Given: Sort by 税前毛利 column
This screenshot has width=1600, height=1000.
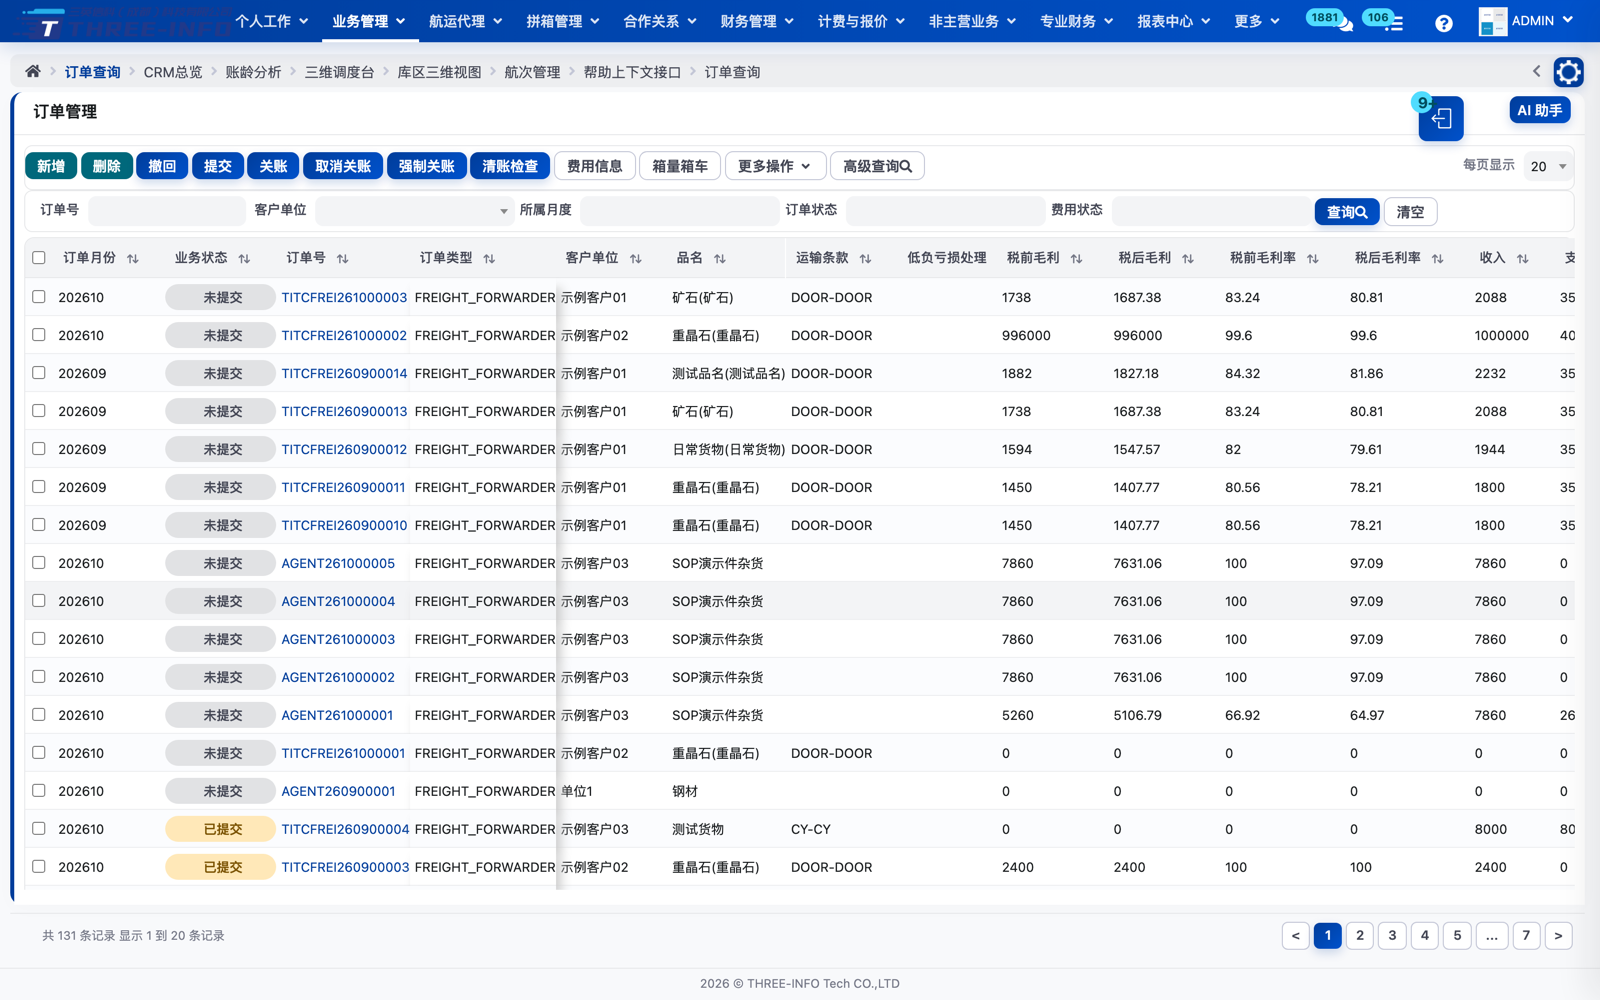Looking at the screenshot, I should point(1077,259).
